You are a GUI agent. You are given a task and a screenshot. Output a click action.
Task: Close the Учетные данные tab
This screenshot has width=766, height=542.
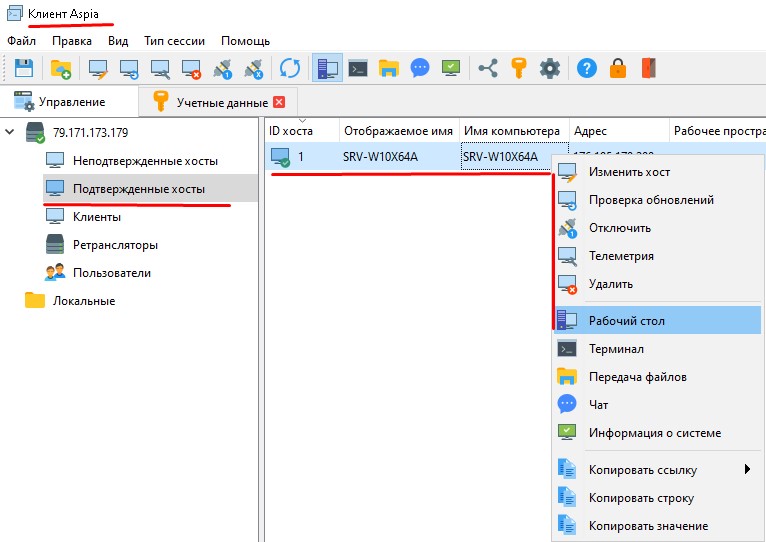(x=279, y=102)
